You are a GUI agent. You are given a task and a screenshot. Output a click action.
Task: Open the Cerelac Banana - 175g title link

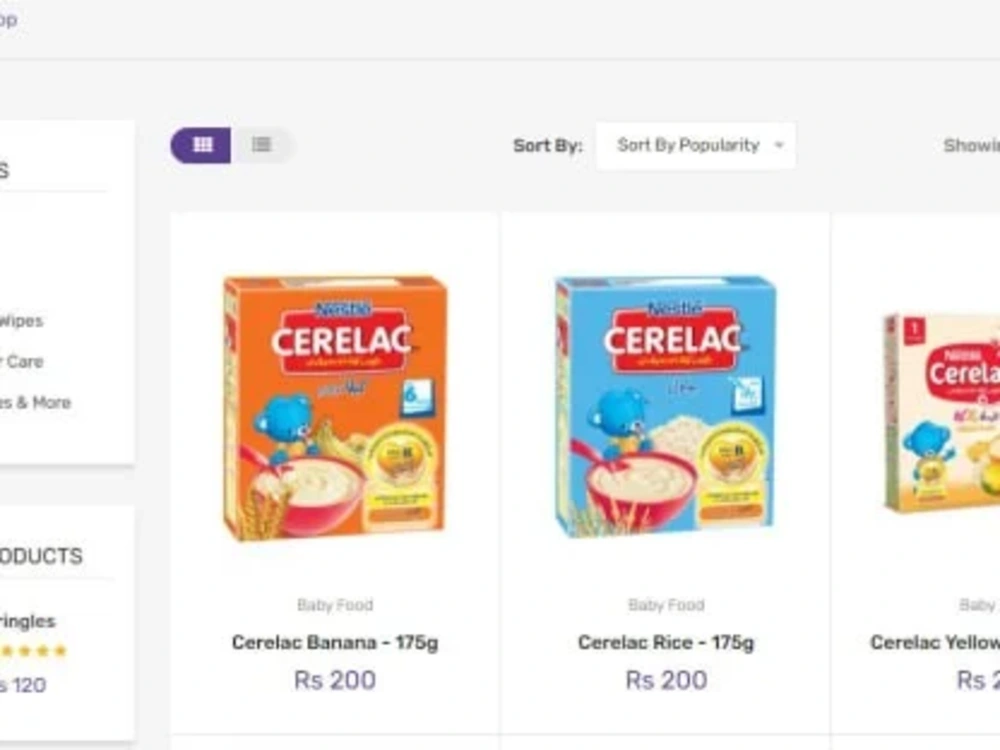[335, 642]
